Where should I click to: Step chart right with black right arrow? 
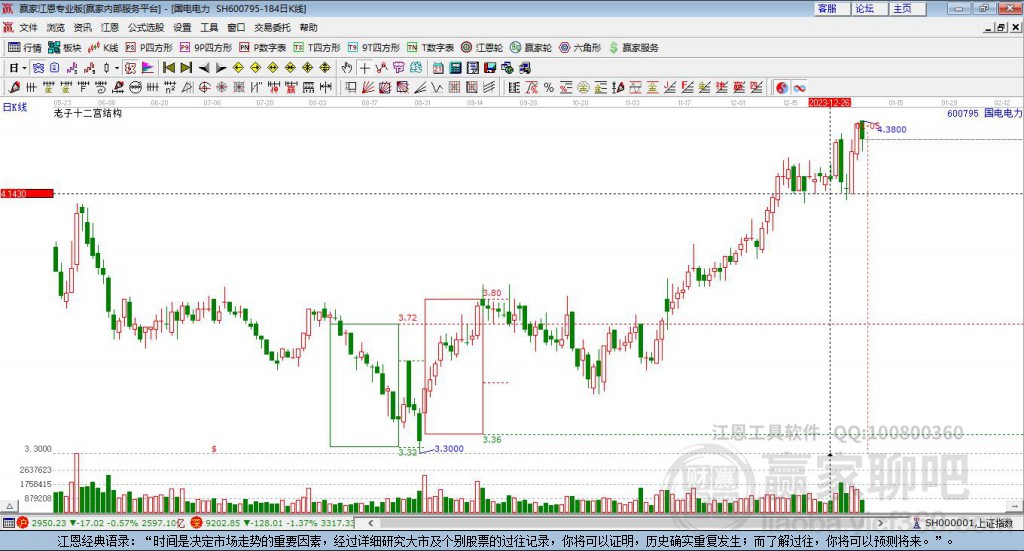pyautogui.click(x=221, y=68)
